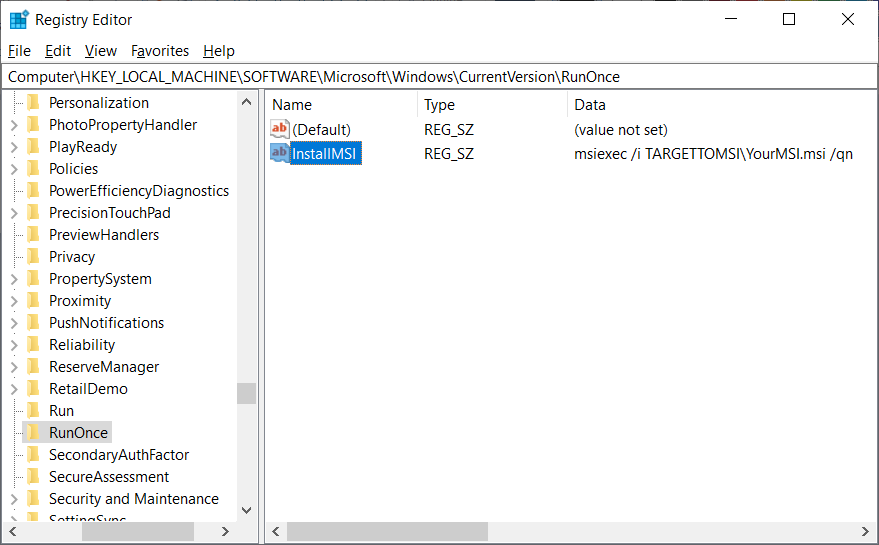Expand the PlayReady key
The image size is (879, 545).
point(15,147)
